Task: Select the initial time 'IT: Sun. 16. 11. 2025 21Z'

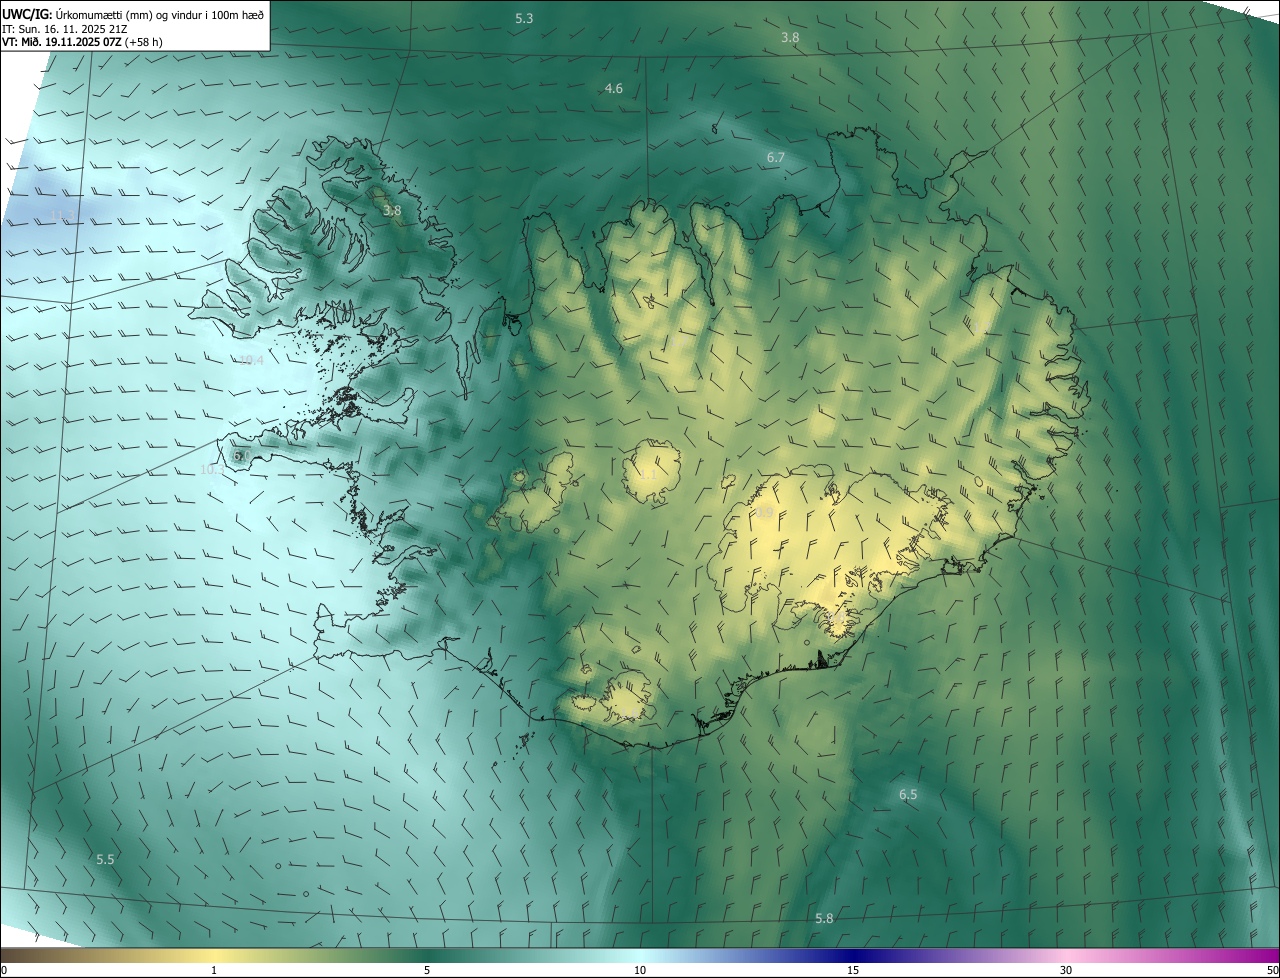Action: click(65, 28)
